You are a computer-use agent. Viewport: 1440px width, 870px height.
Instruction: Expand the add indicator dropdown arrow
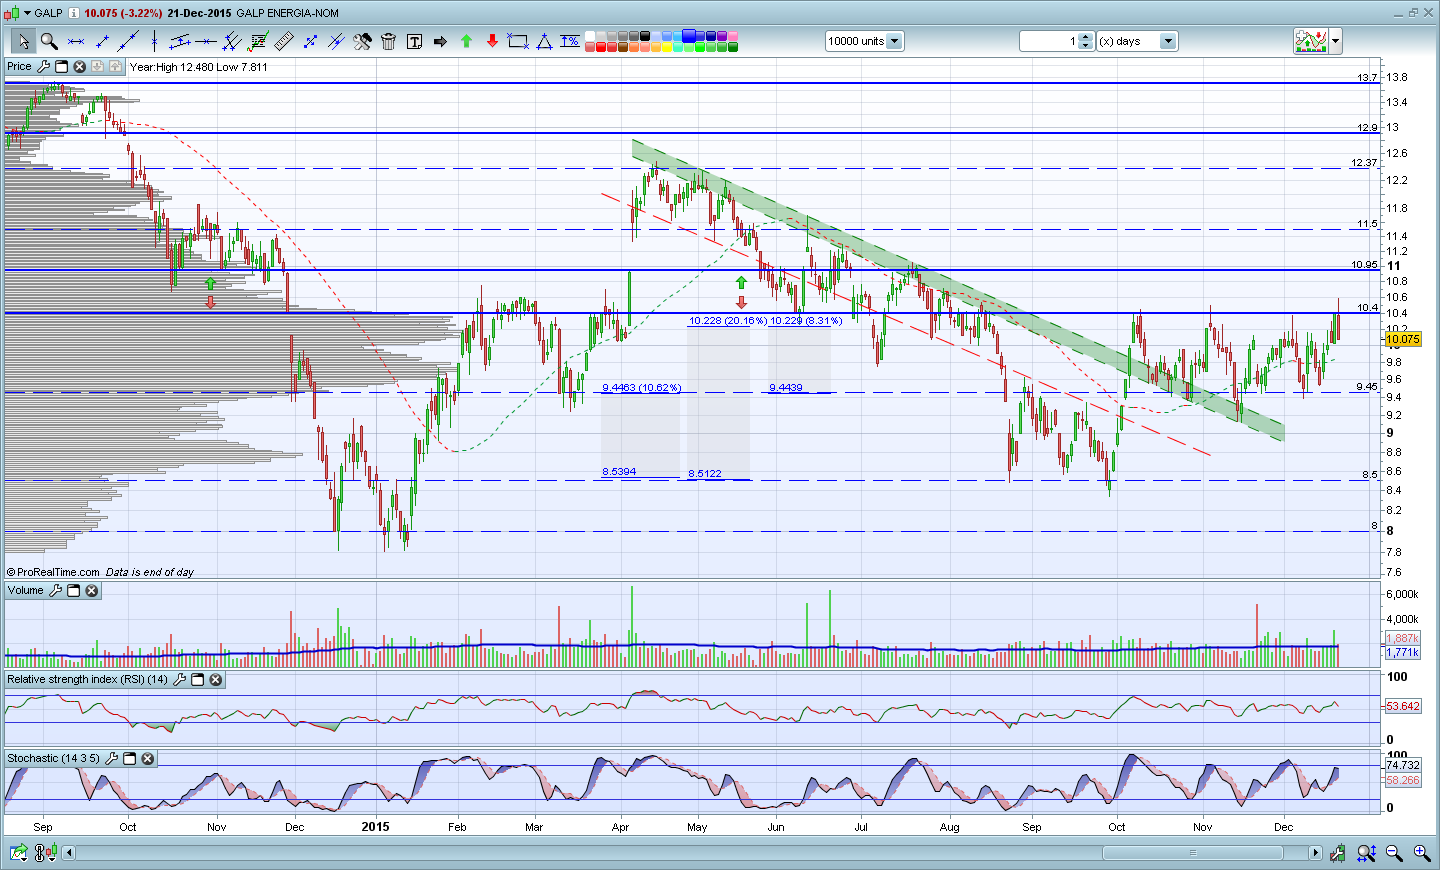click(x=1335, y=41)
